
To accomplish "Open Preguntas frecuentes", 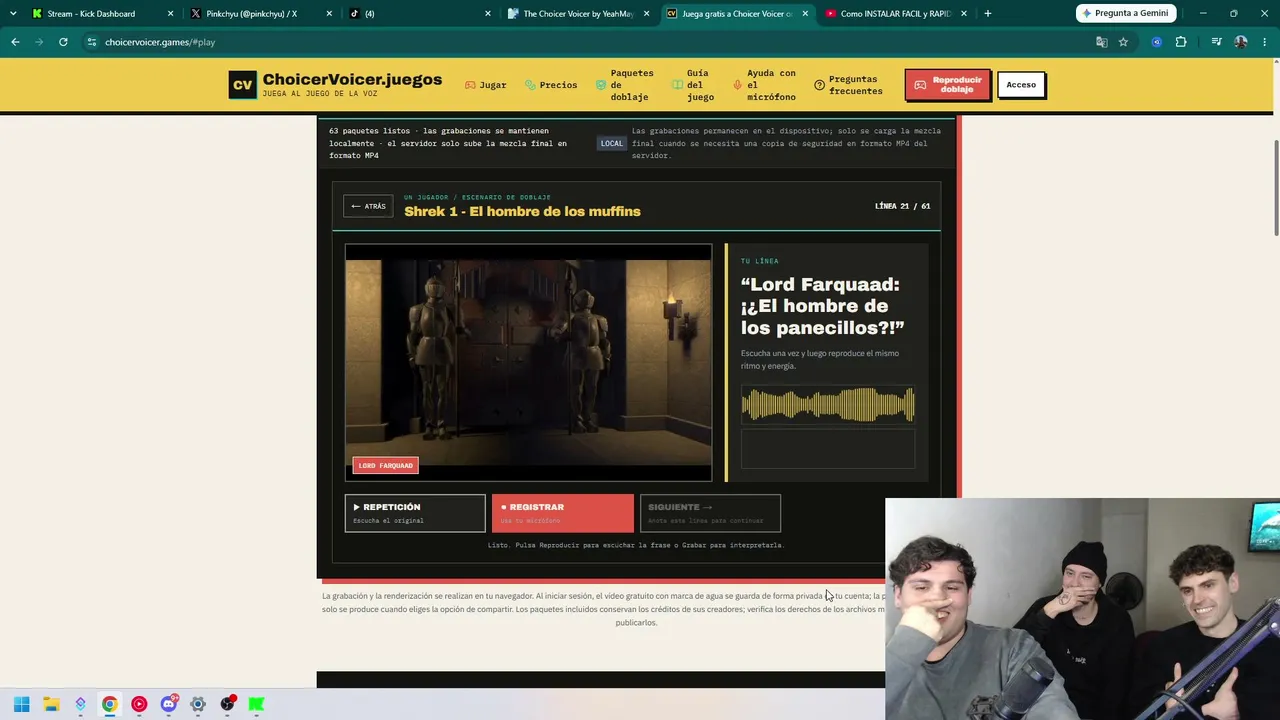I will [849, 85].
